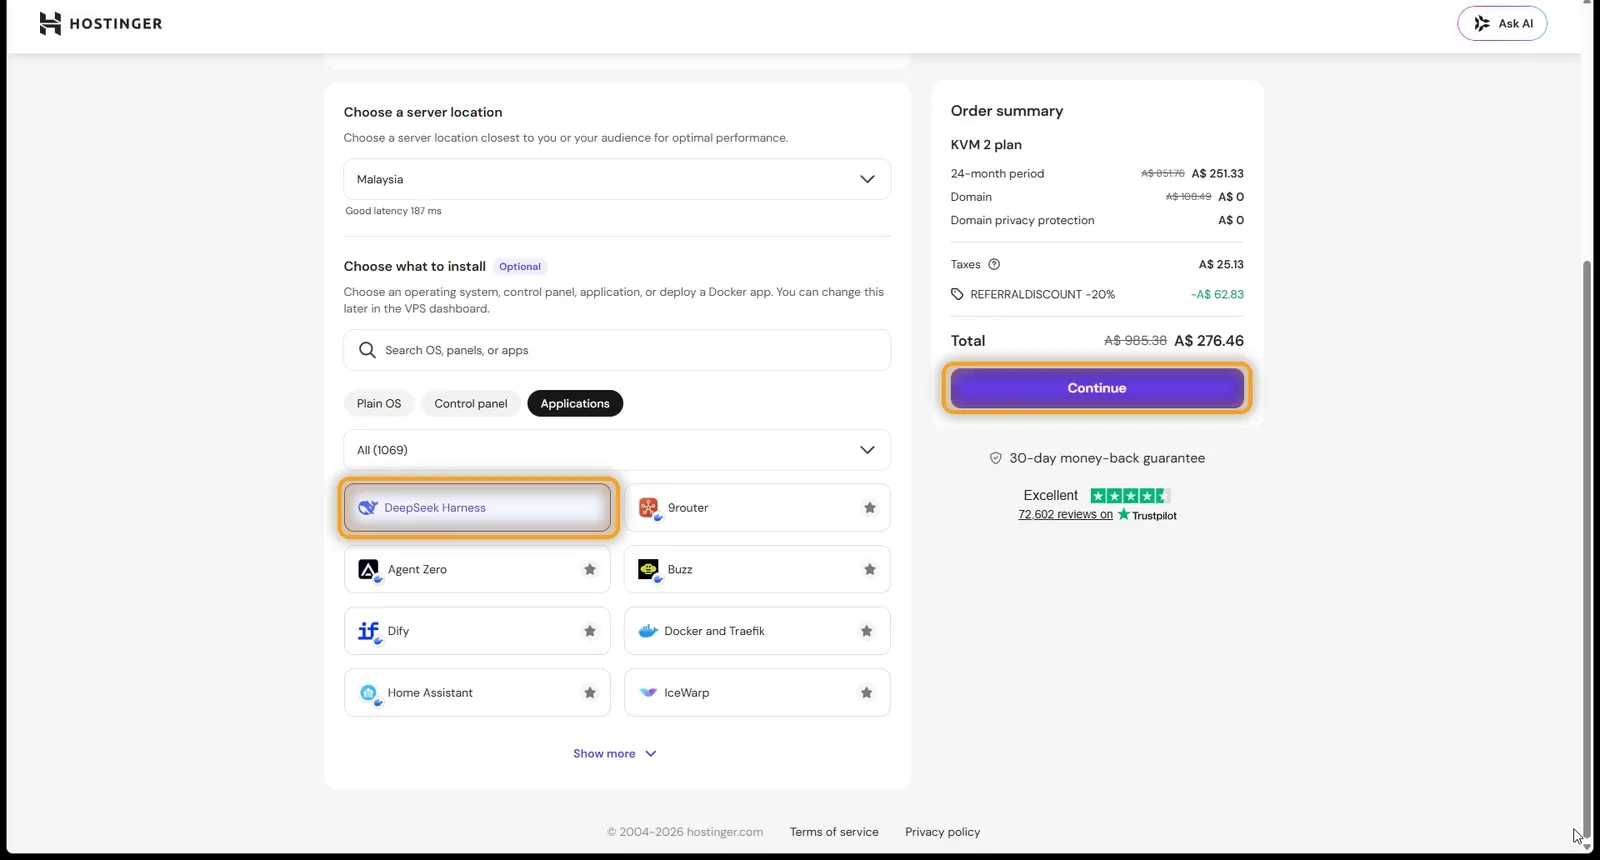Click the Dify app icon
The image size is (1600, 860).
[x=368, y=631]
